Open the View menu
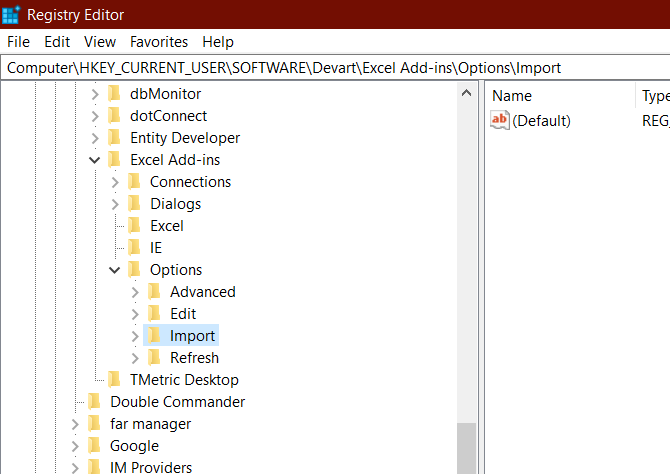 [x=100, y=42]
